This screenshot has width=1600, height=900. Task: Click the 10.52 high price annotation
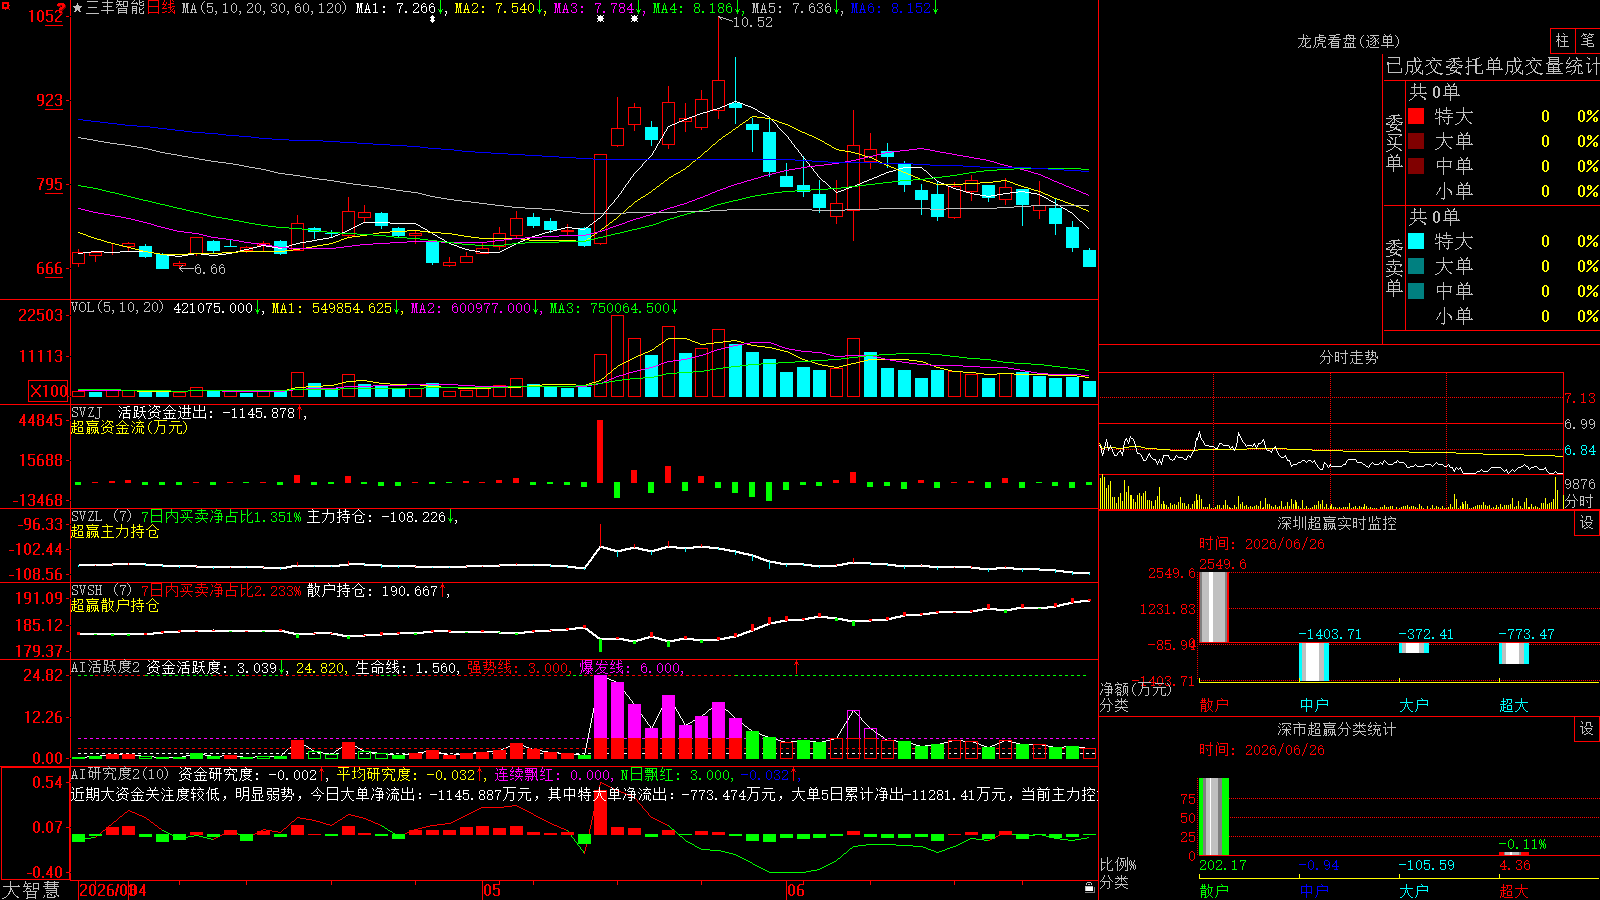click(x=752, y=22)
